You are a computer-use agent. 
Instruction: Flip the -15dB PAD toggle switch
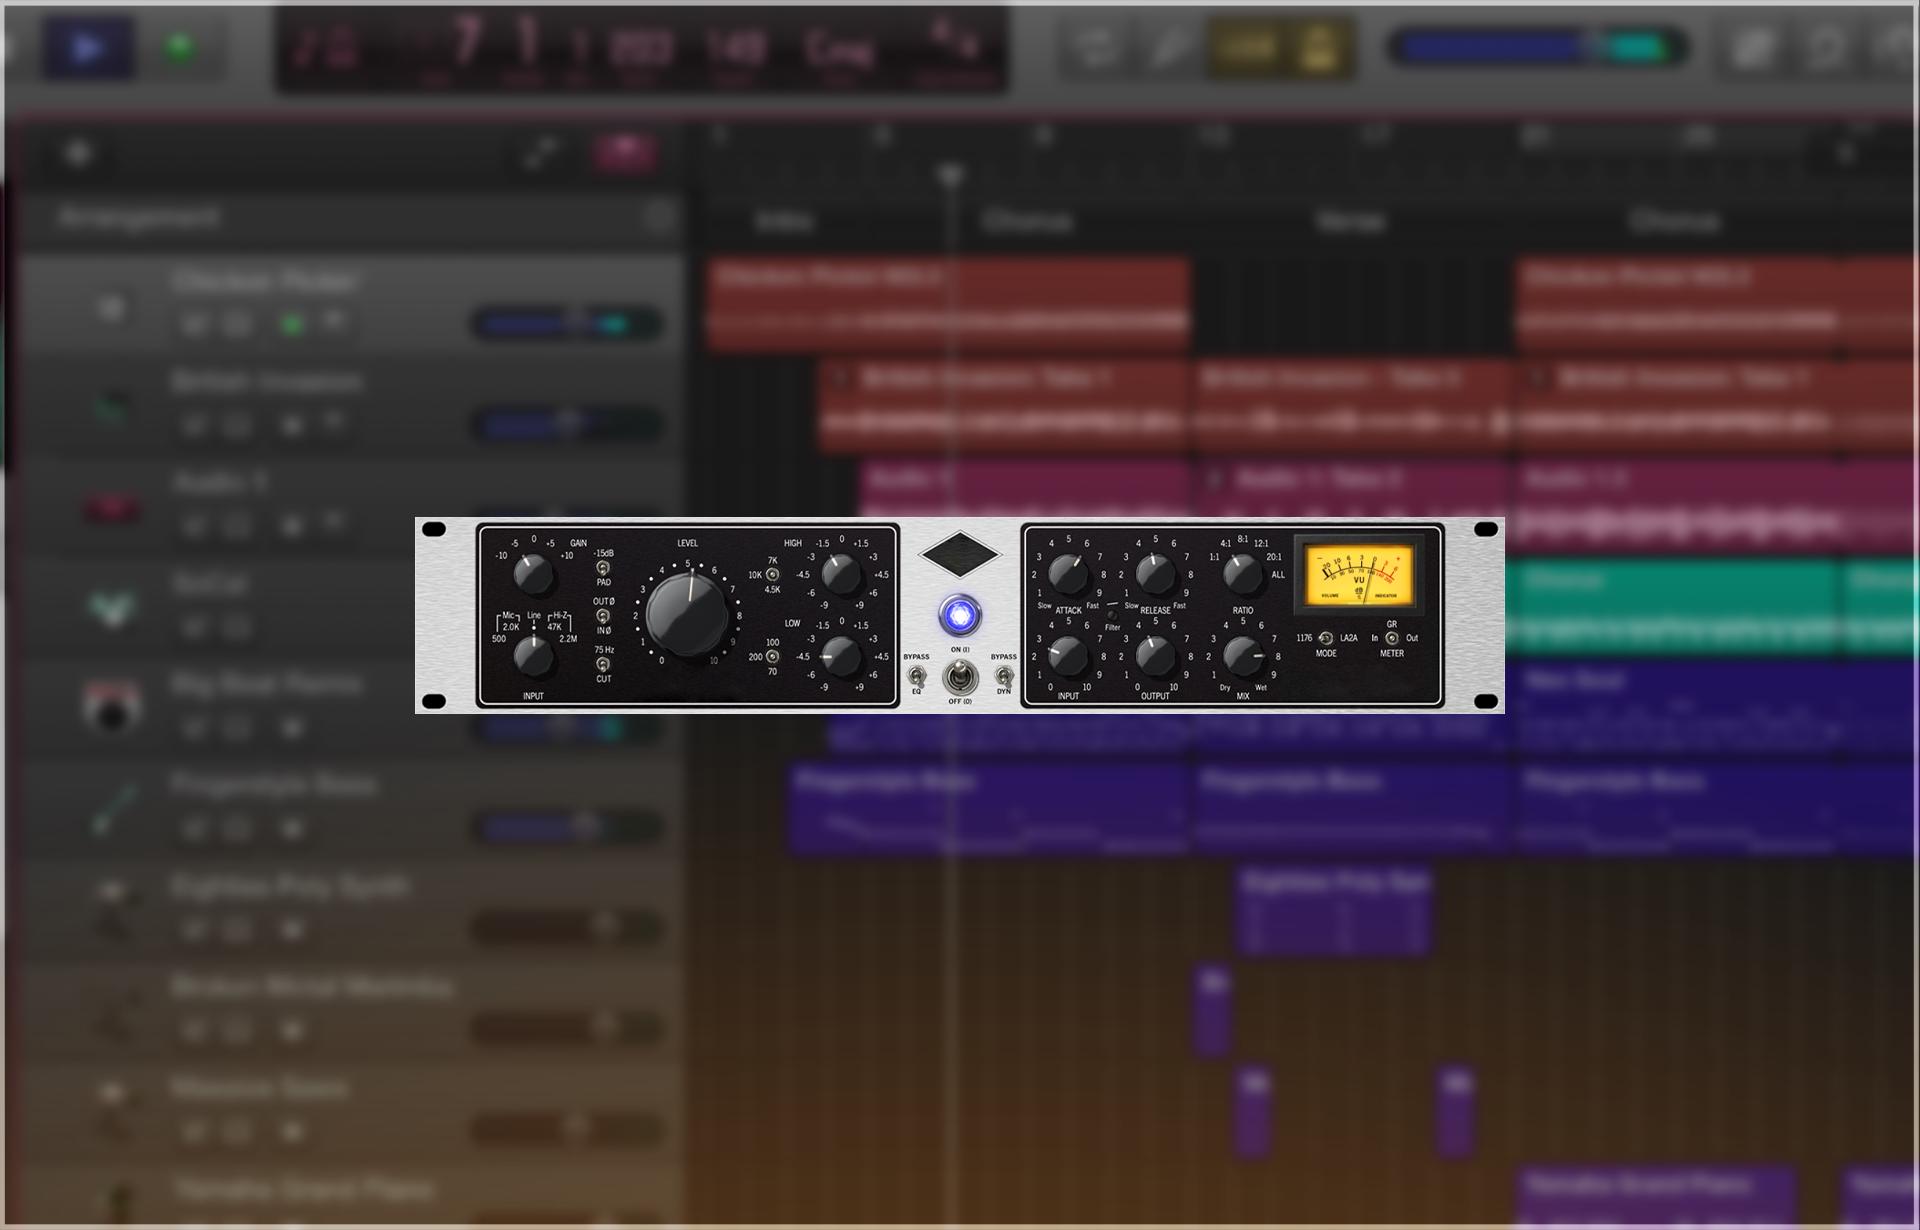tap(603, 568)
